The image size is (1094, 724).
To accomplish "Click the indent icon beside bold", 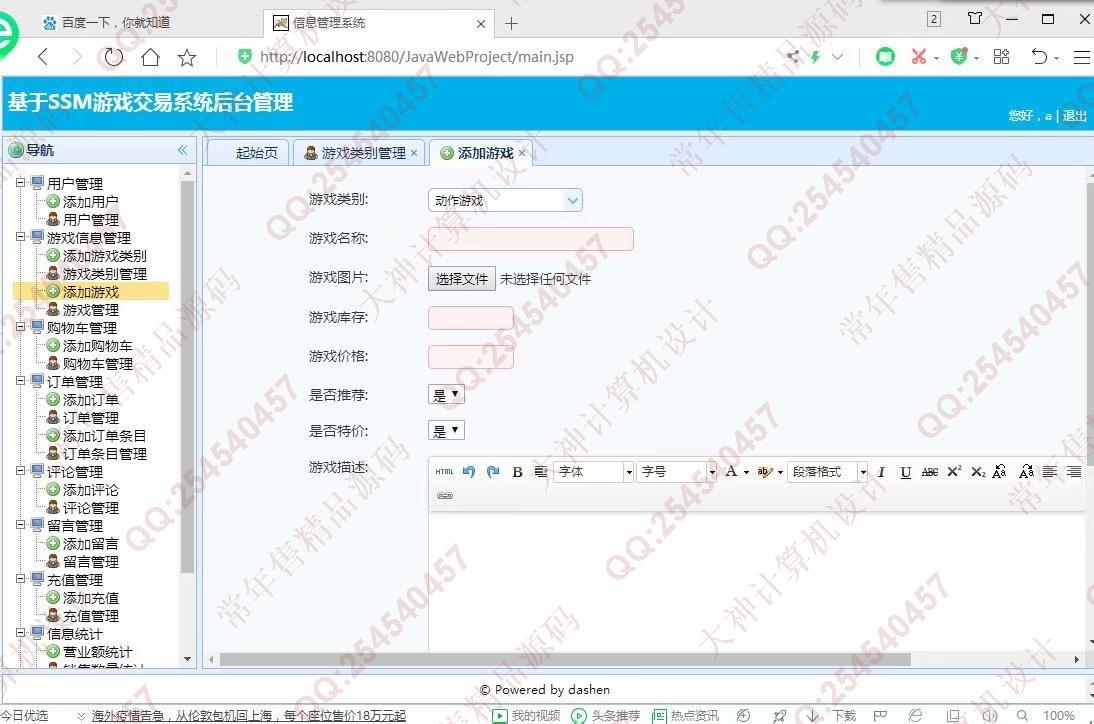I will [x=541, y=472].
